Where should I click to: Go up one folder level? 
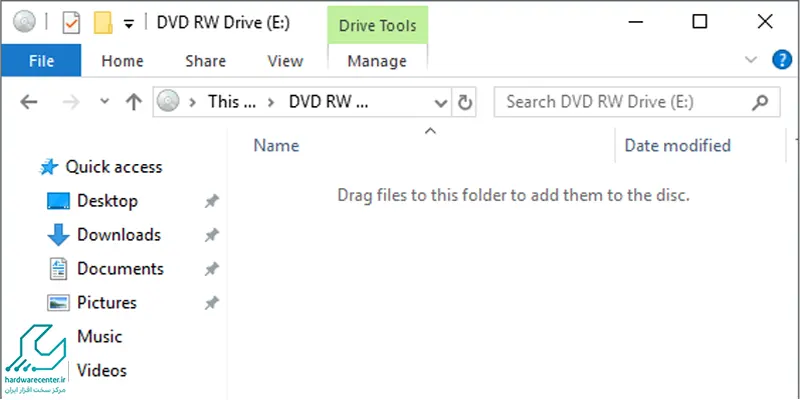click(x=134, y=101)
